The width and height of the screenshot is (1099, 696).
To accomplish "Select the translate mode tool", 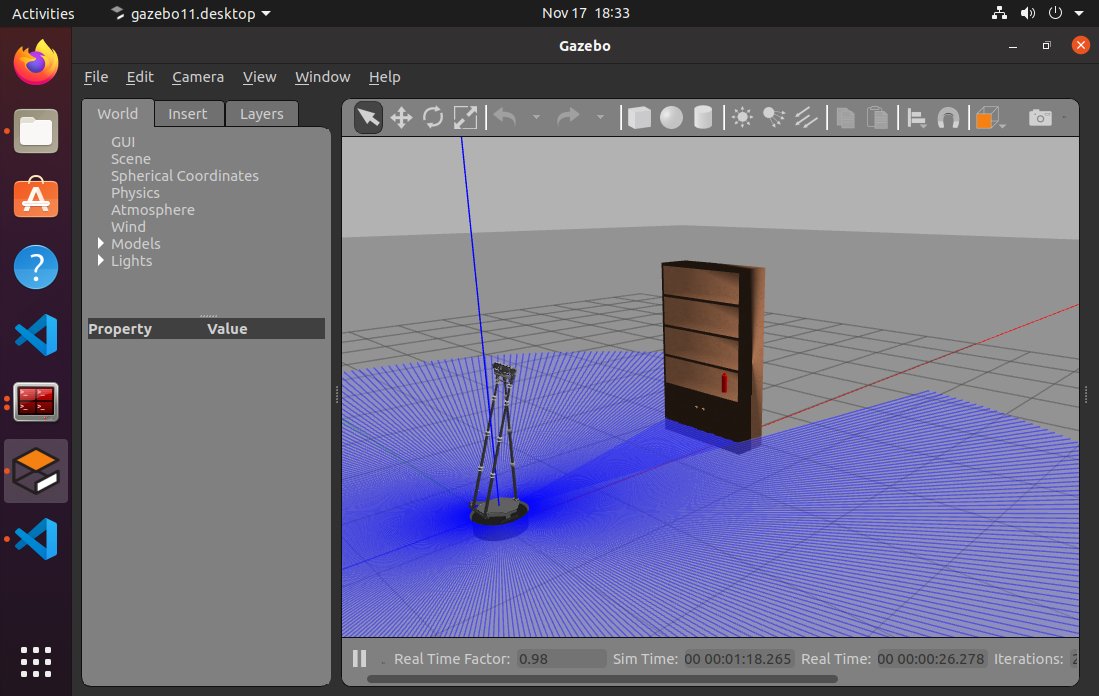I will pos(401,118).
